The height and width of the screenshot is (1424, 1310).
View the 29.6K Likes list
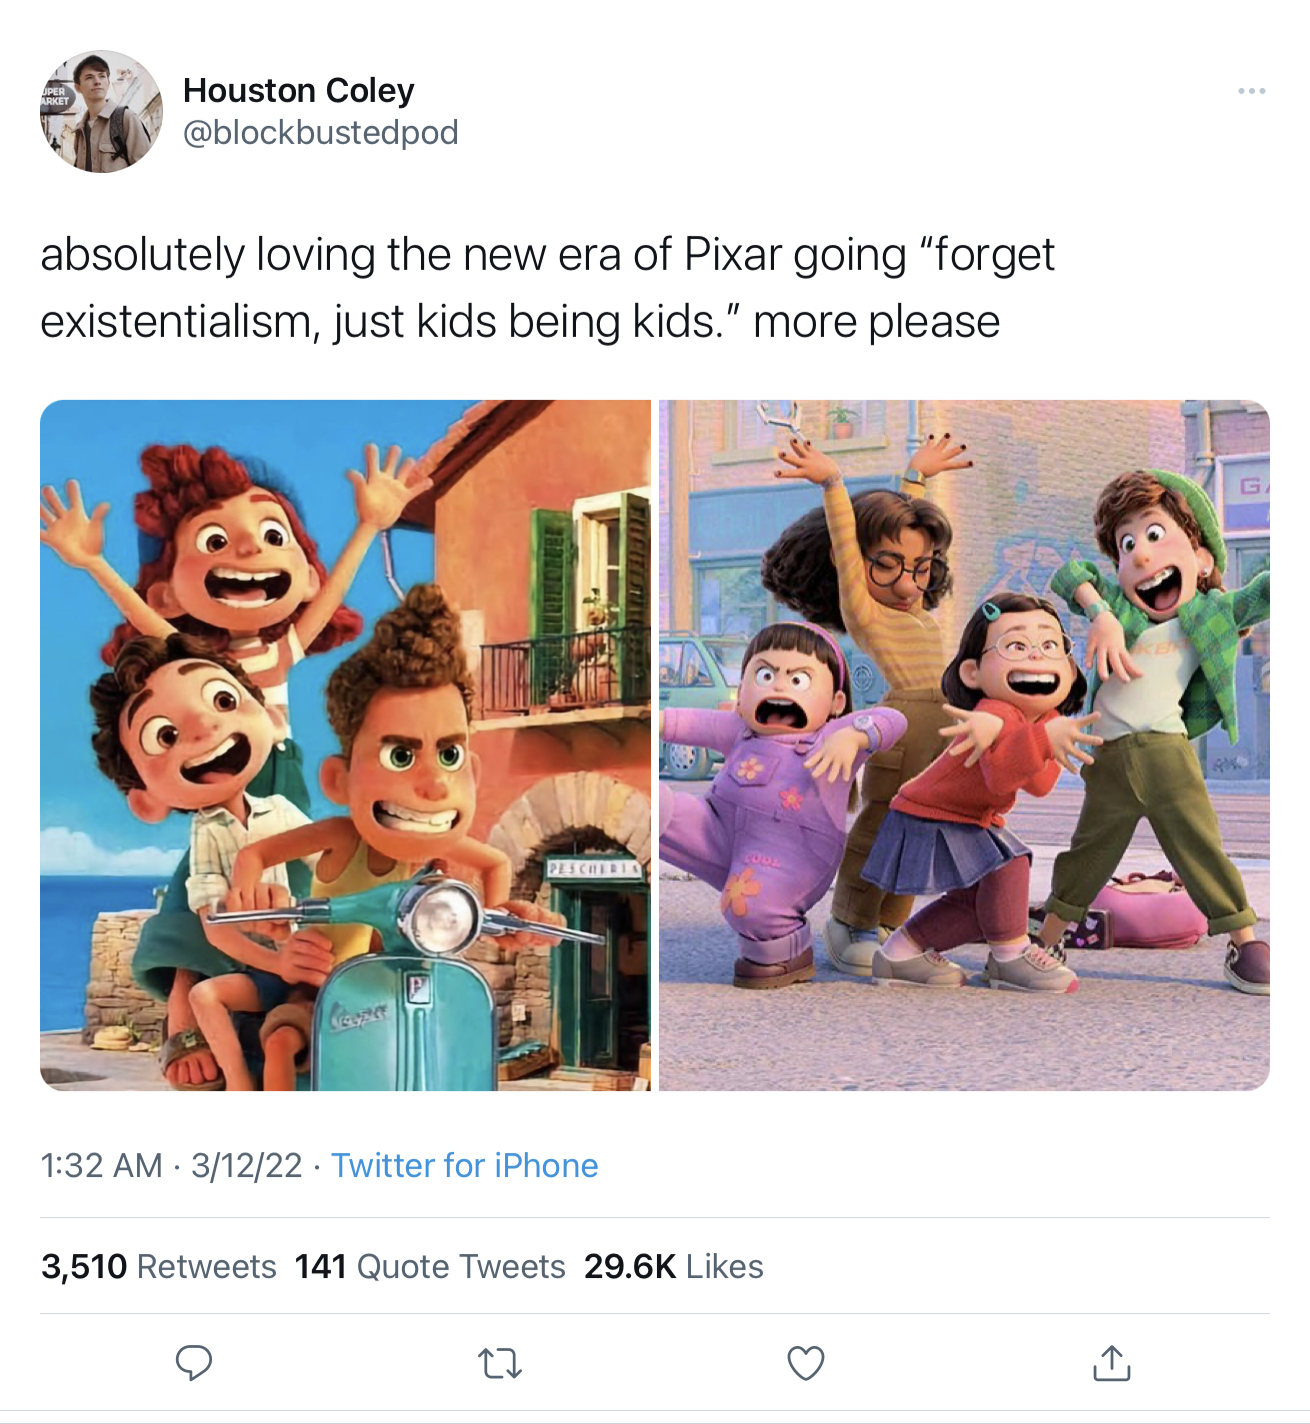click(674, 1266)
